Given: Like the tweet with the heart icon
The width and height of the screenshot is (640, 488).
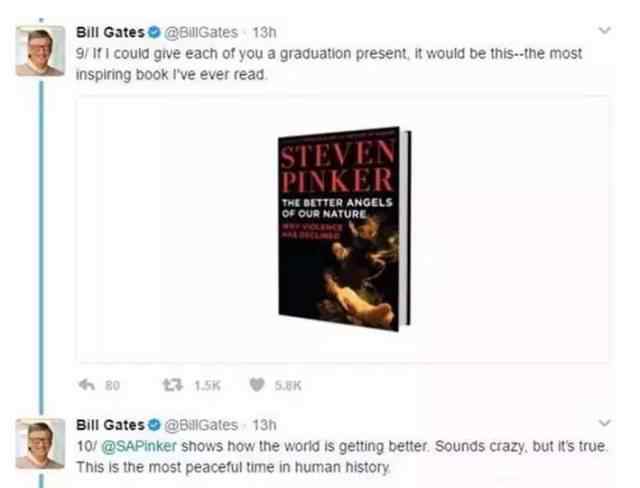Looking at the screenshot, I should [257, 385].
